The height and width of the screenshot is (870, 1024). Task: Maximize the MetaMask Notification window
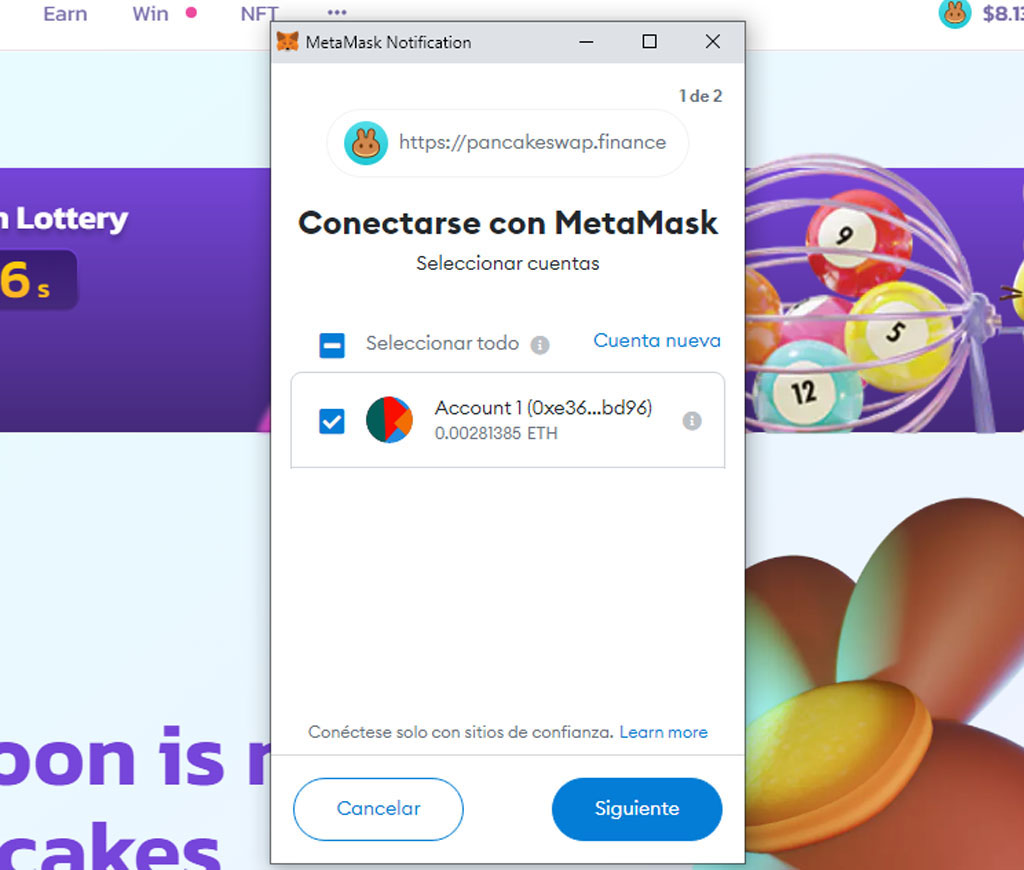click(x=649, y=42)
